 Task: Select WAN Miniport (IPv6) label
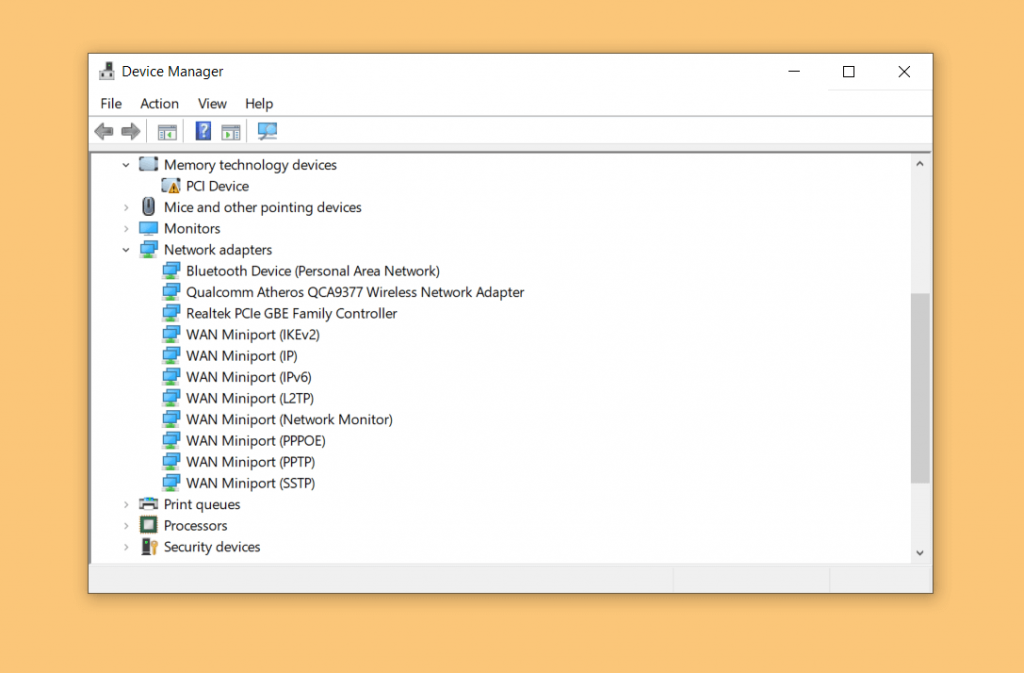249,377
